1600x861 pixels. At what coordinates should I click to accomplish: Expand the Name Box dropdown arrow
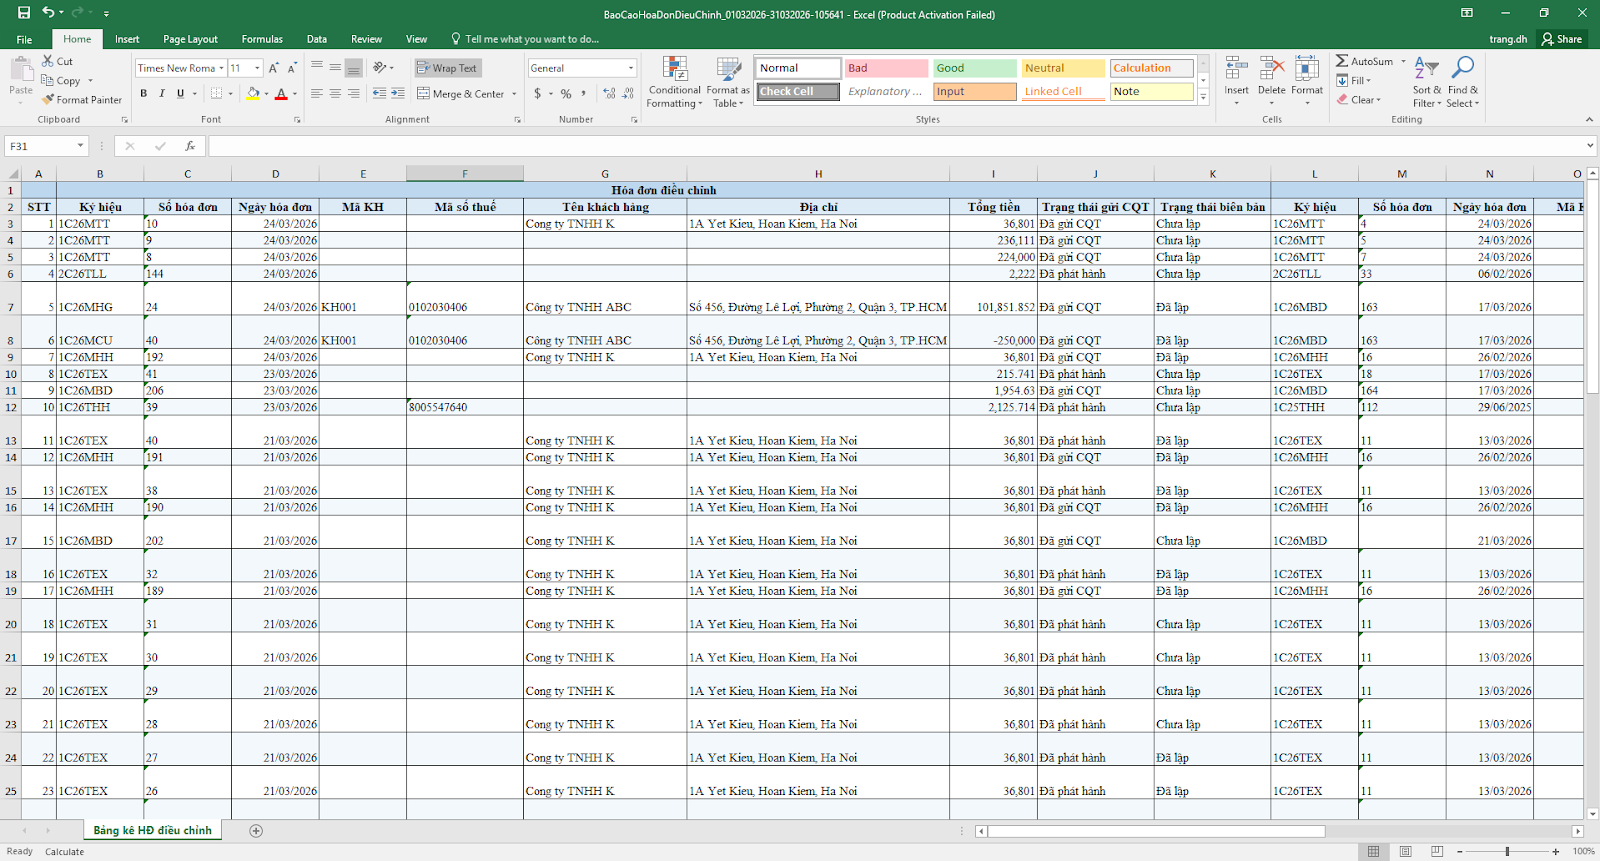tap(80, 146)
